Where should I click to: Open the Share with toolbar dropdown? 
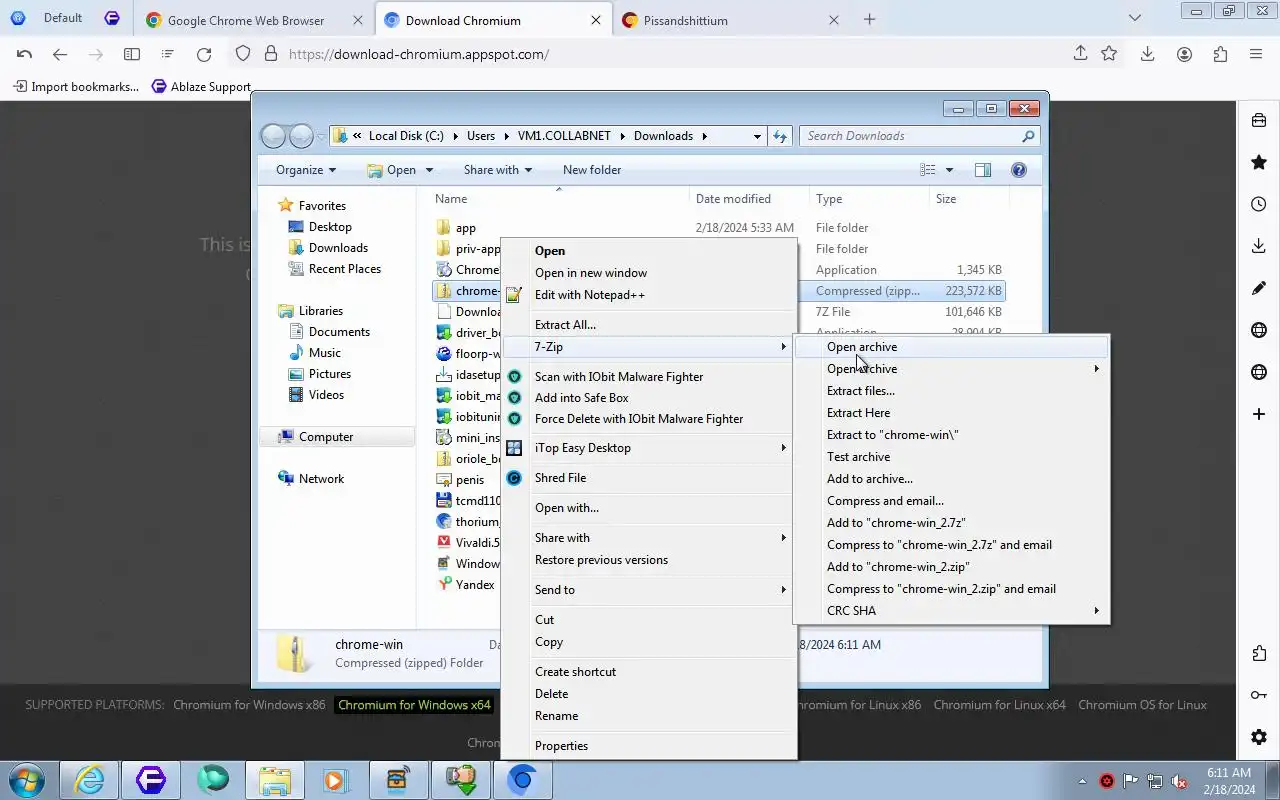pos(498,170)
